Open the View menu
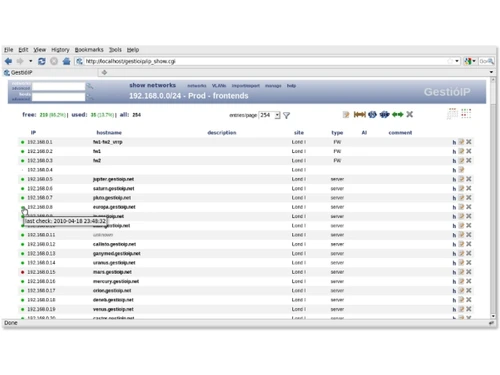500x375 pixels. coord(40,50)
